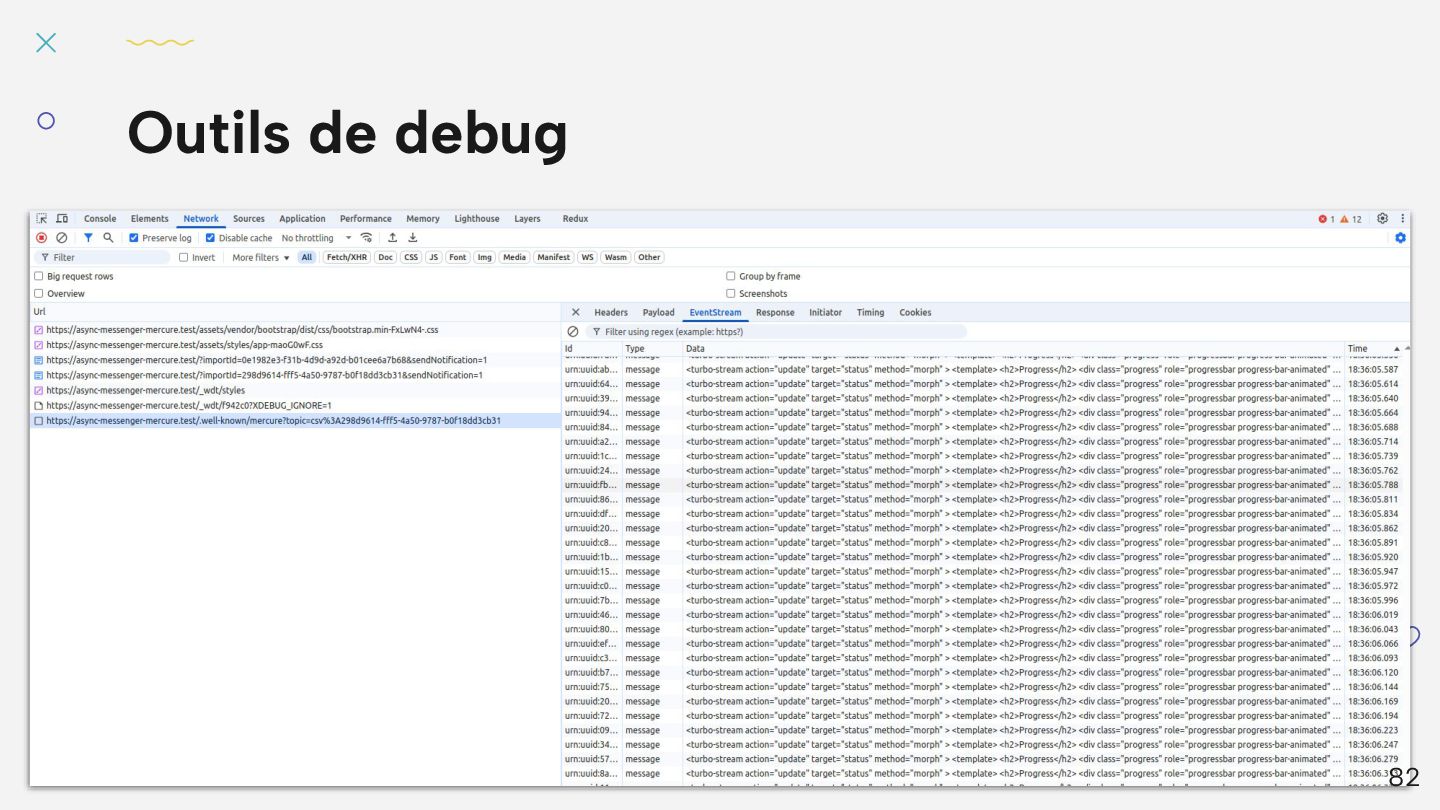
Task: Expand the More filters dropdown
Action: point(260,257)
